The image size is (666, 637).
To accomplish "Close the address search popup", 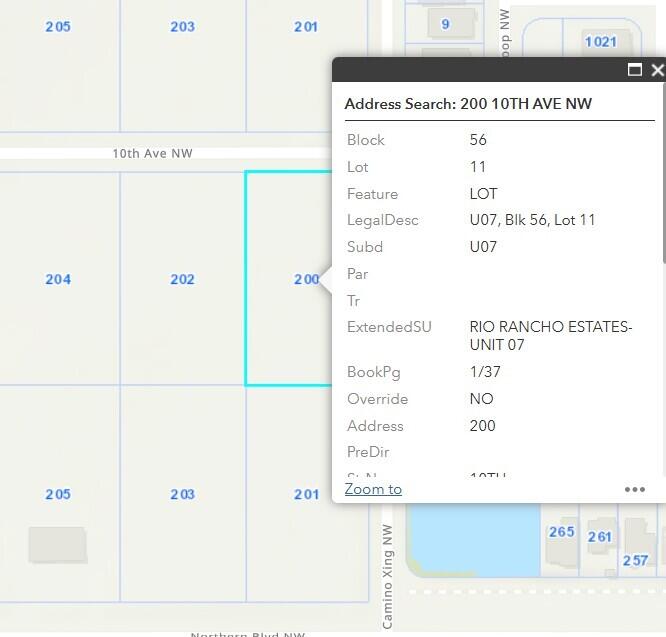I will click(657, 69).
